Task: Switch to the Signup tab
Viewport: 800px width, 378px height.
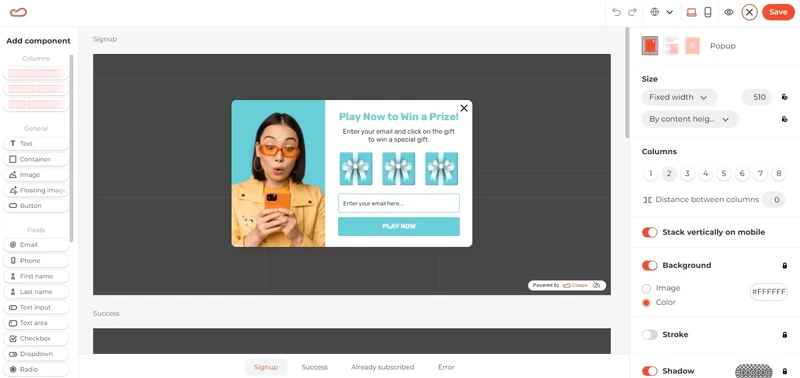Action: tap(266, 367)
